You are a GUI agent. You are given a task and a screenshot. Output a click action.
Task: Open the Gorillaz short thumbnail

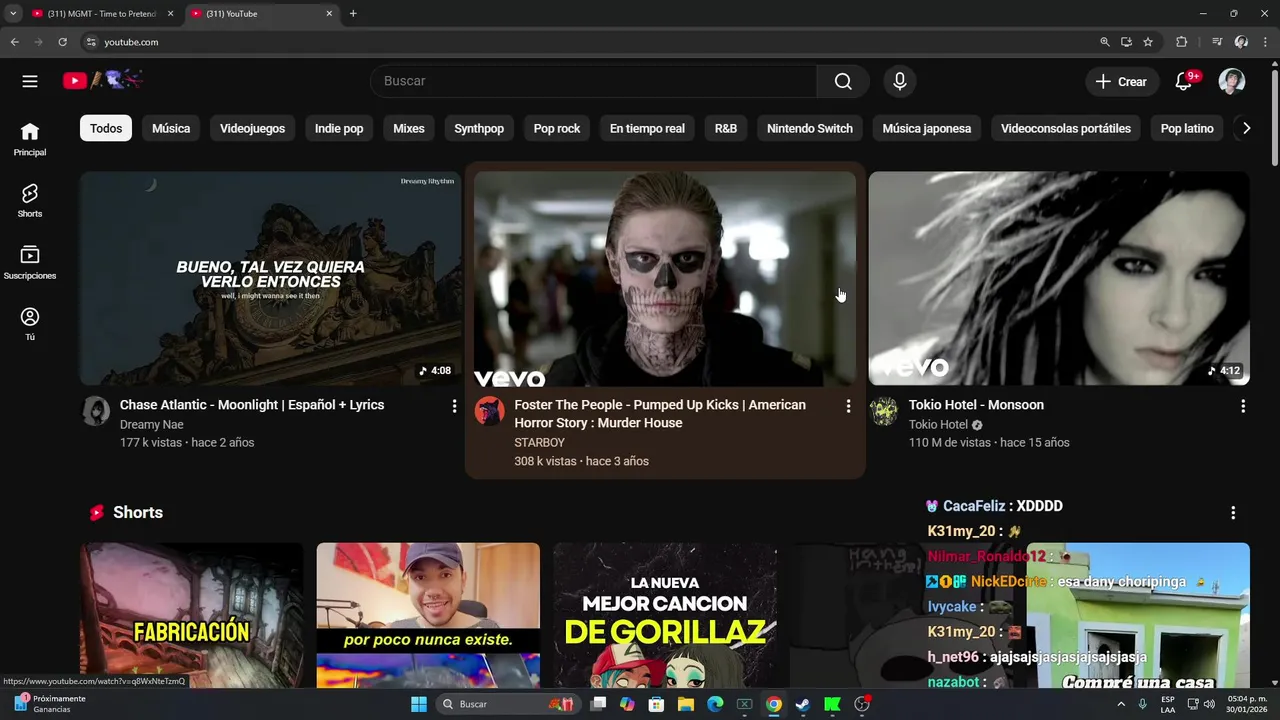(x=665, y=615)
